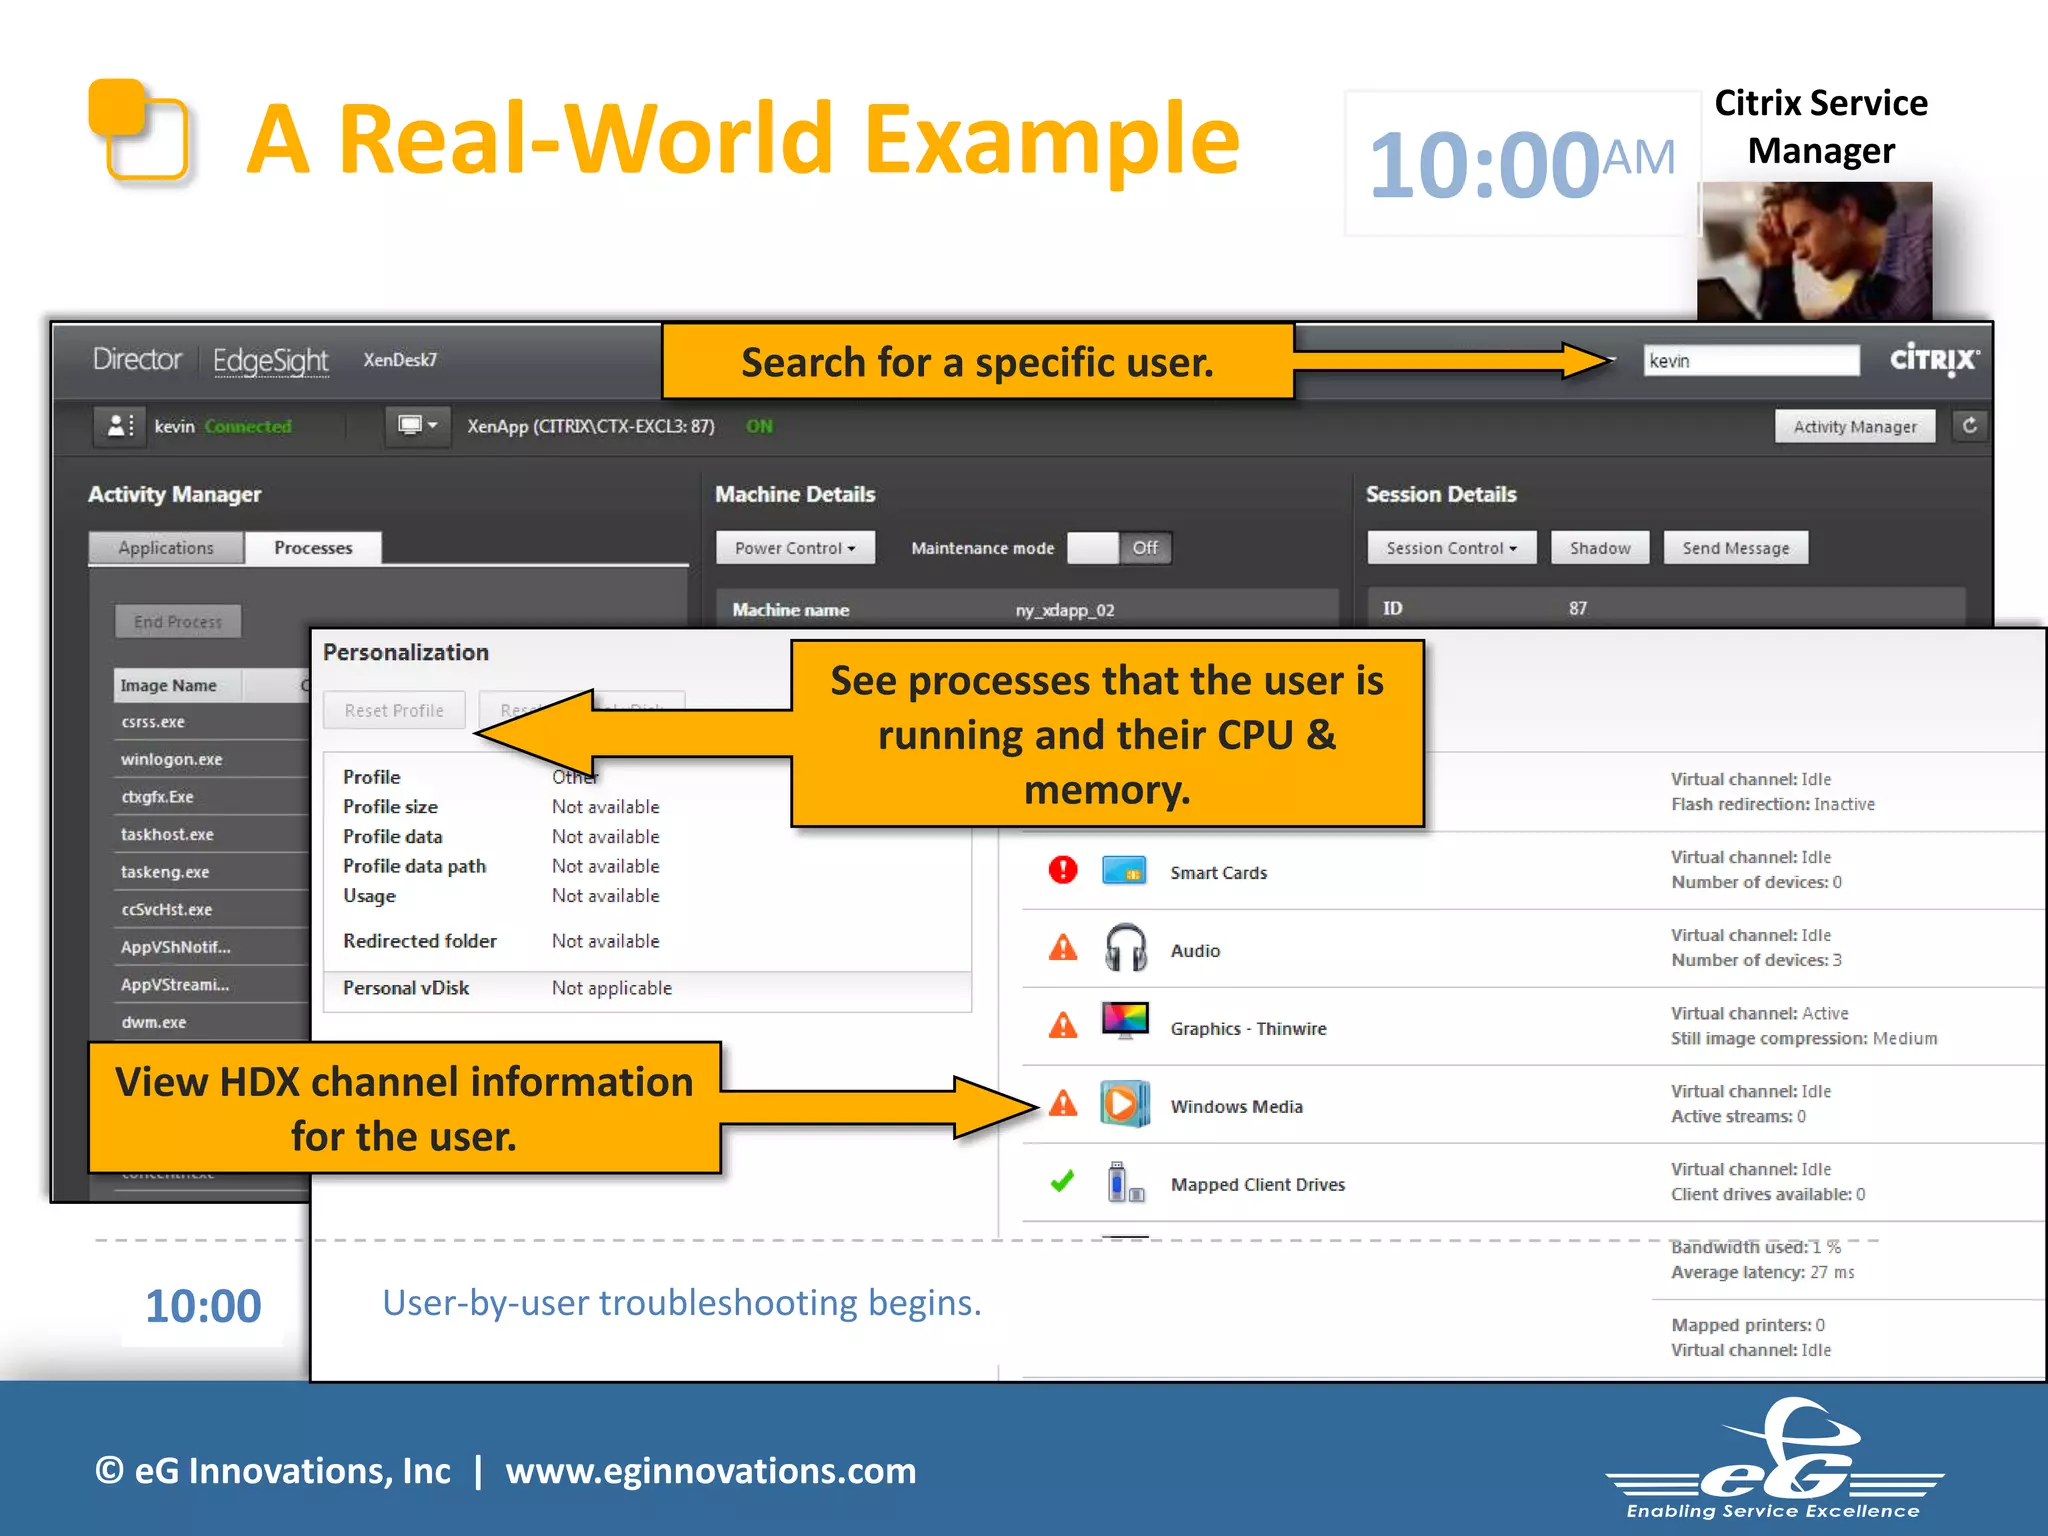This screenshot has width=2048, height=1536.
Task: Click the red error icon for Smart Cards
Action: coord(1063,870)
